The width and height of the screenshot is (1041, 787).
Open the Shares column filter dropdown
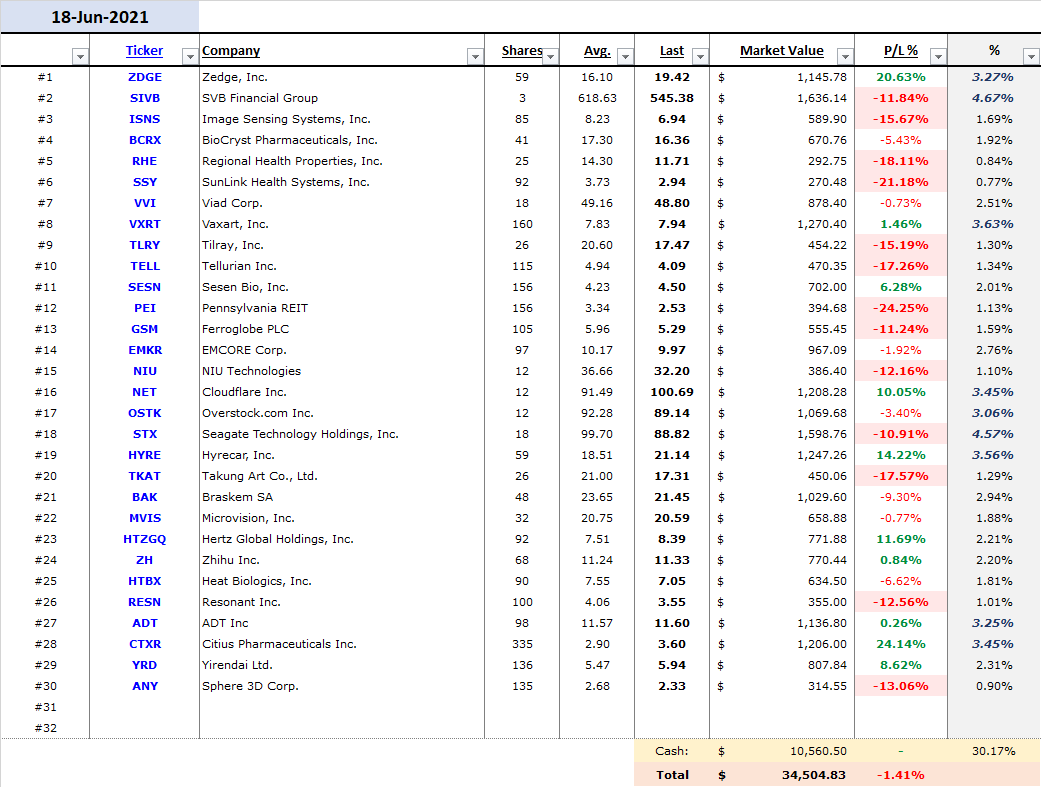(x=550, y=56)
